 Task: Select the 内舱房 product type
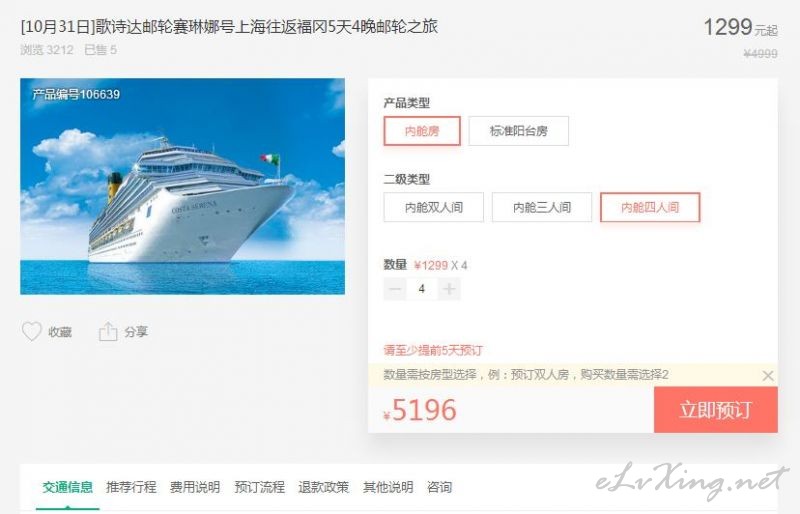pyautogui.click(x=422, y=131)
